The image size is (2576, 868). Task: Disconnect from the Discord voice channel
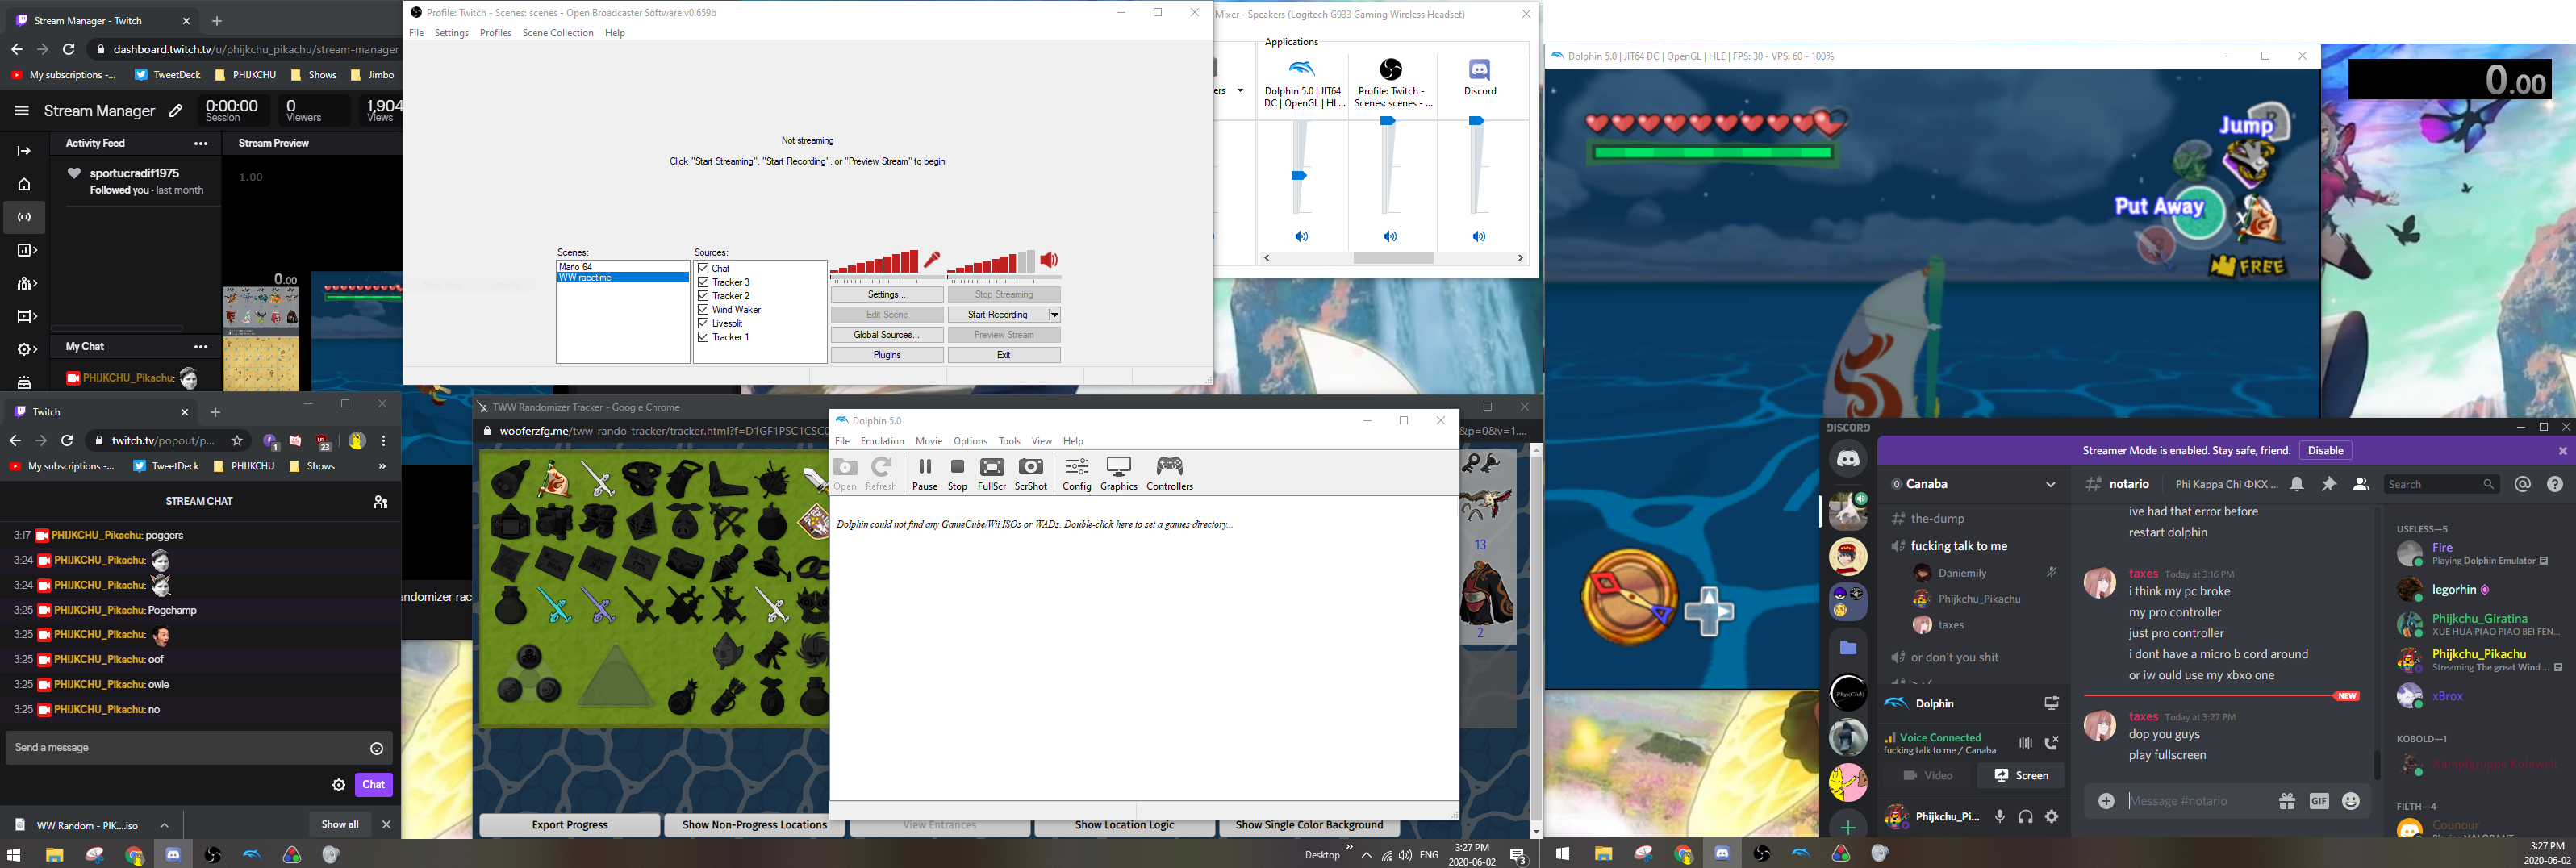pos(2052,743)
